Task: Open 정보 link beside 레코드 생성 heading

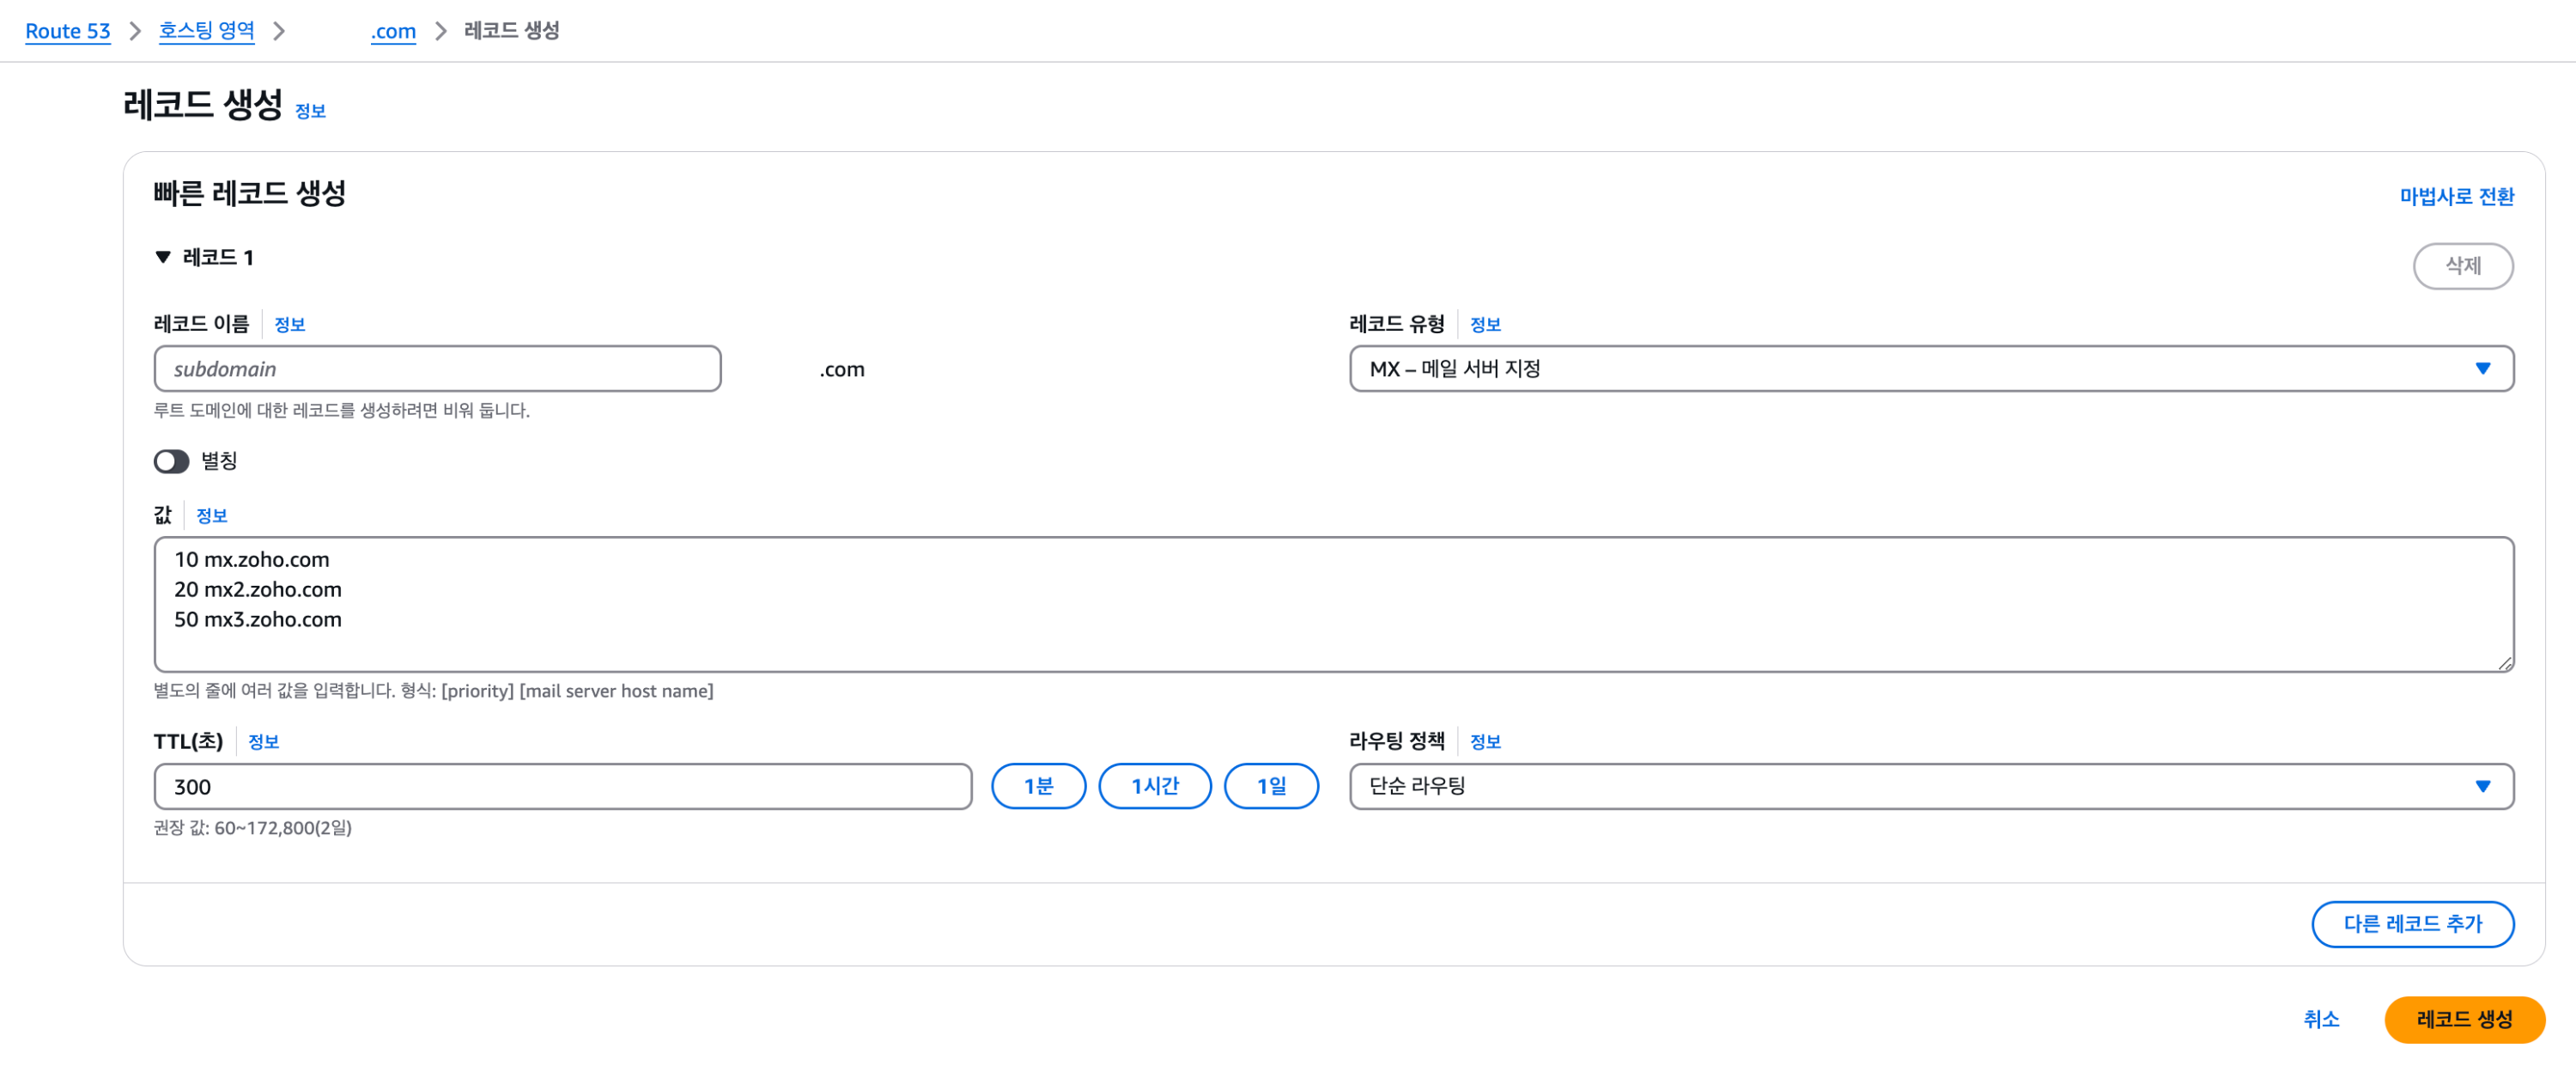Action: (x=310, y=111)
